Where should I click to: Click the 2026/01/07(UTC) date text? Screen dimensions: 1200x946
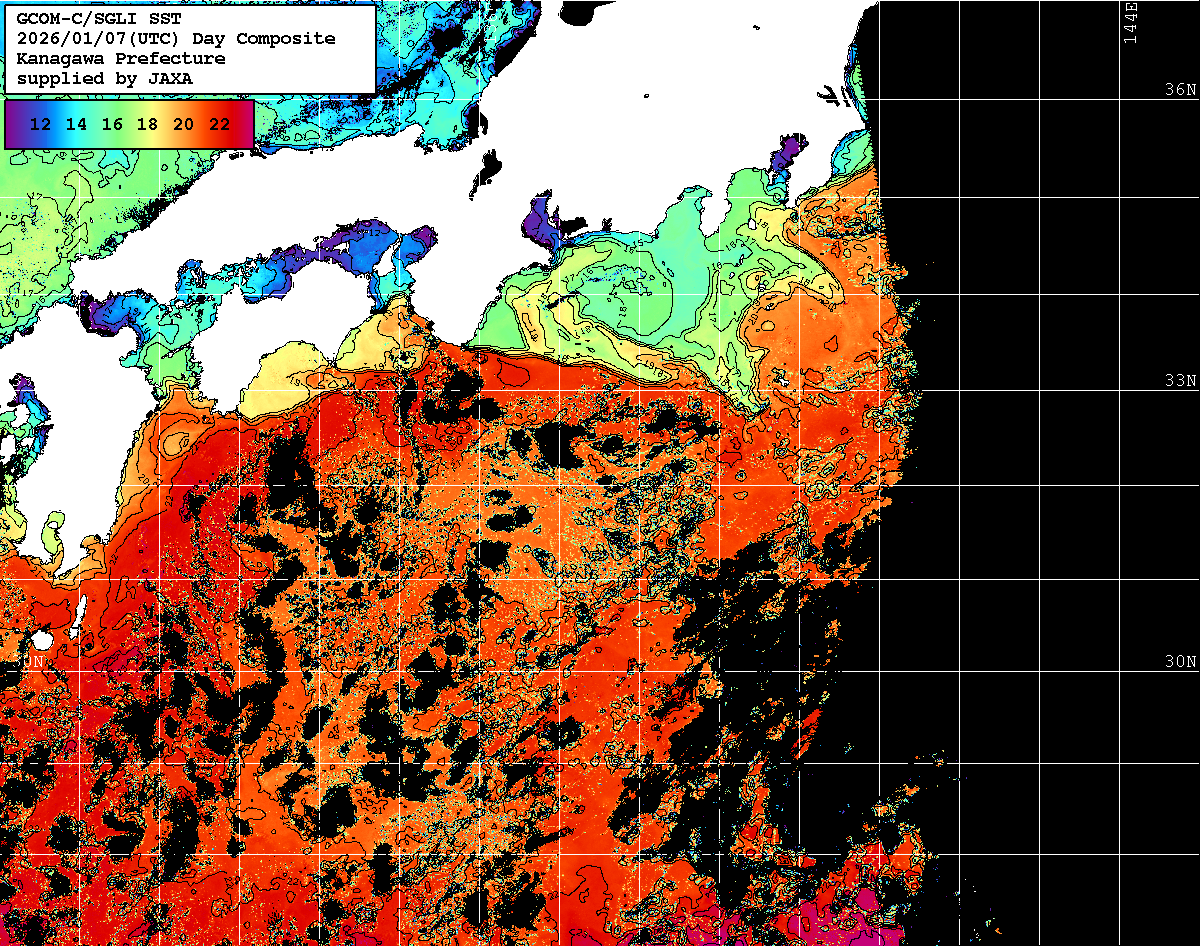tap(99, 38)
